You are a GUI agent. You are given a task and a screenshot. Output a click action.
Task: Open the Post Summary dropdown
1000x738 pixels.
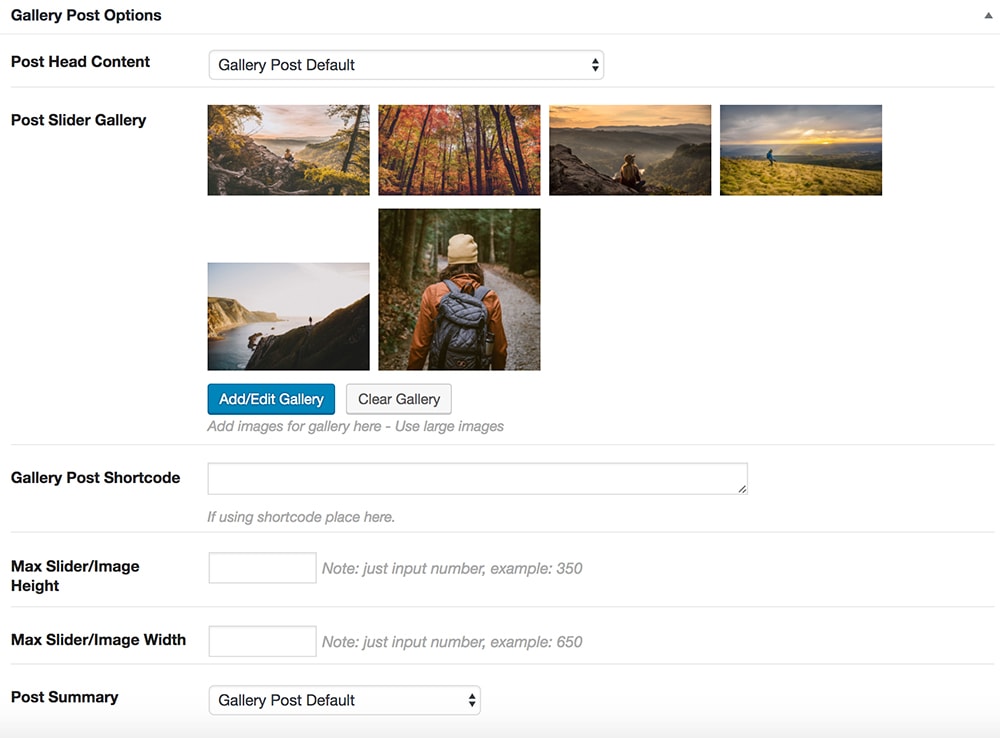pos(344,700)
